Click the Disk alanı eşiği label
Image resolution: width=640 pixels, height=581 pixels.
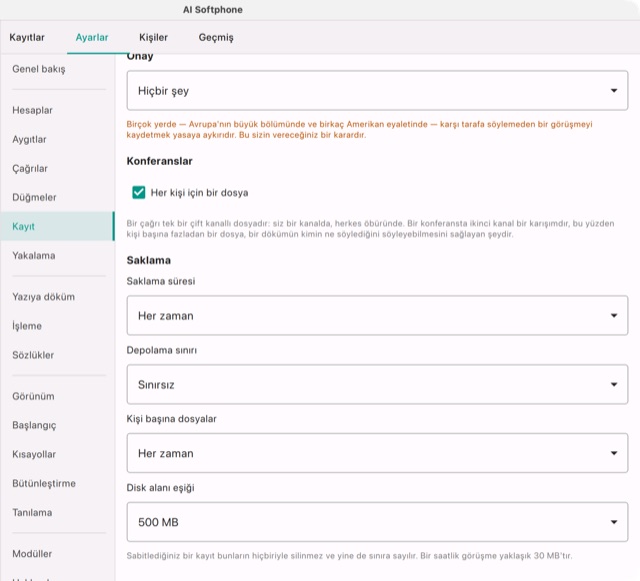point(160,488)
